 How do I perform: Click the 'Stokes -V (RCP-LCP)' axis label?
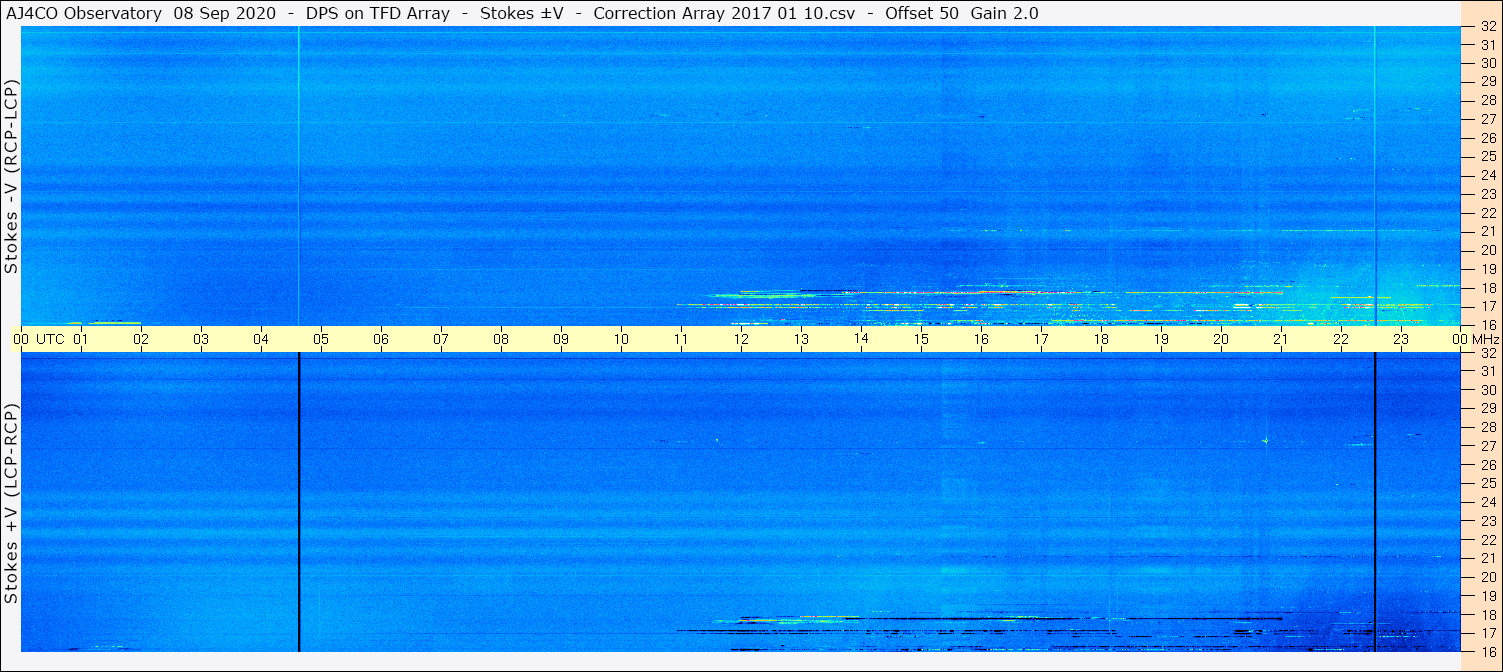(12, 176)
